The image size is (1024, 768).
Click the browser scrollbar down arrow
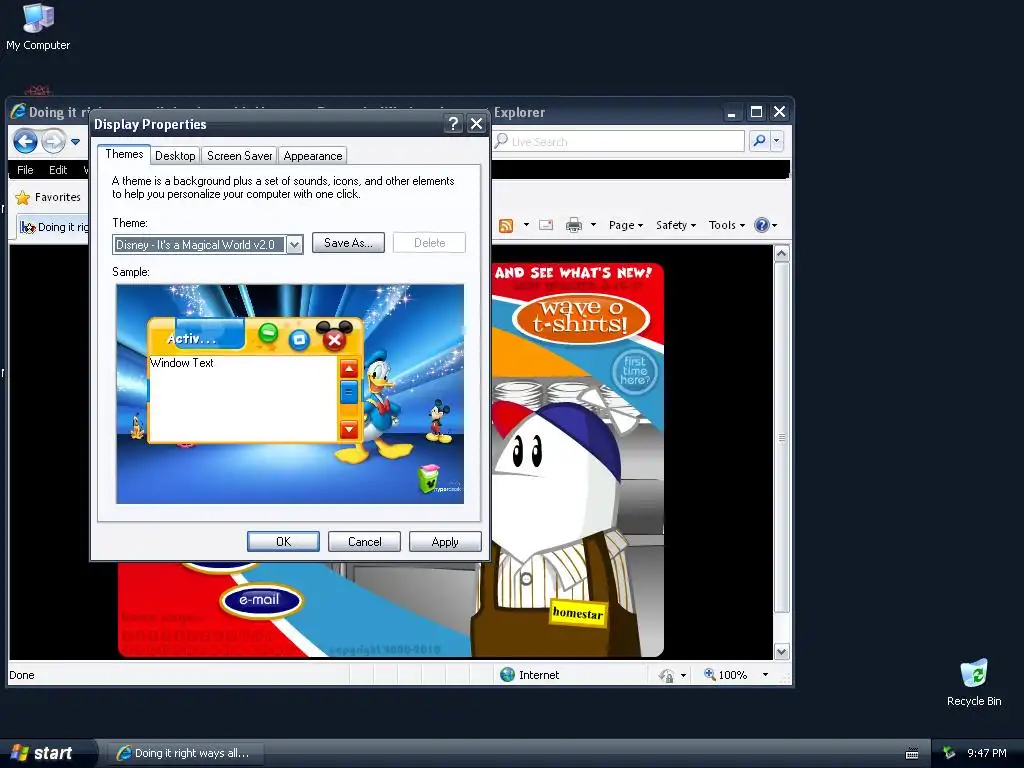pyautogui.click(x=781, y=651)
